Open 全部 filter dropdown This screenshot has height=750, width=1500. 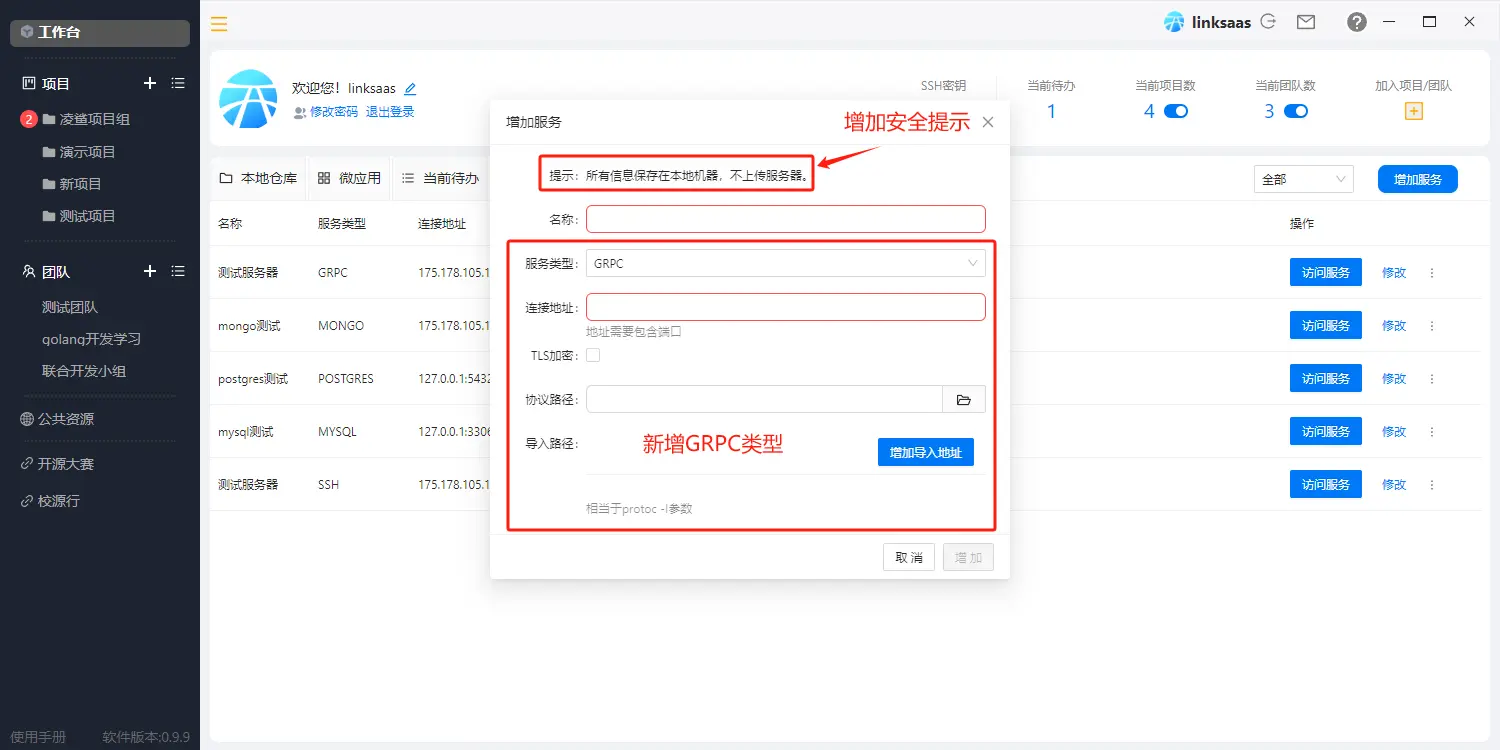(x=1304, y=179)
